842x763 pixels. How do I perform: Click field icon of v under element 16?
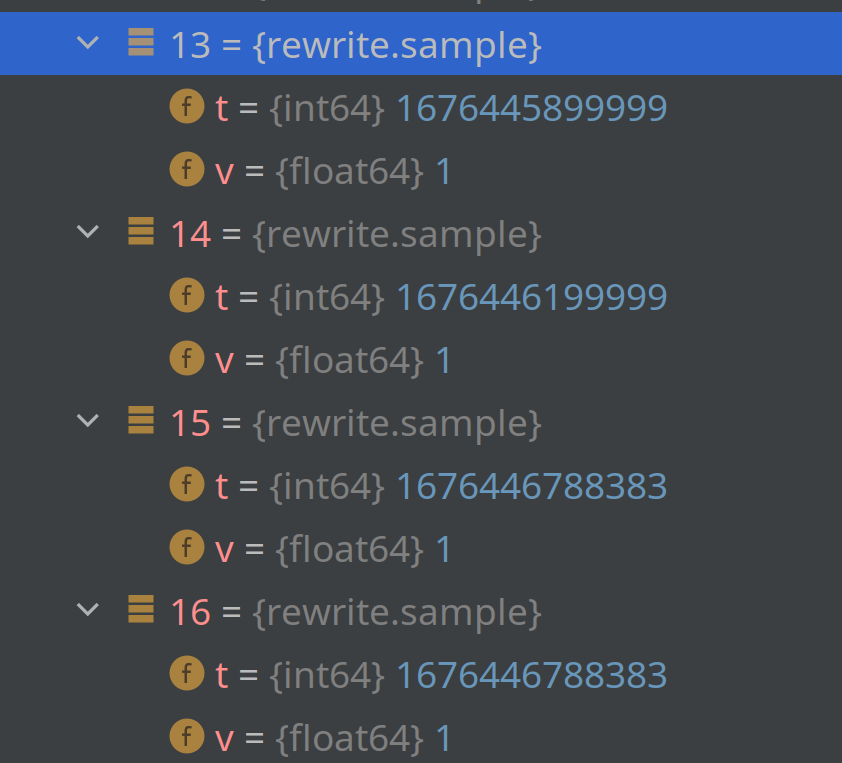click(187, 736)
